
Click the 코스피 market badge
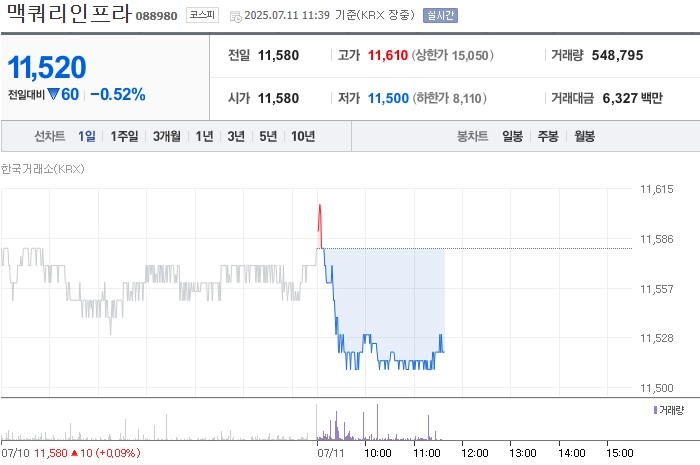click(x=202, y=15)
